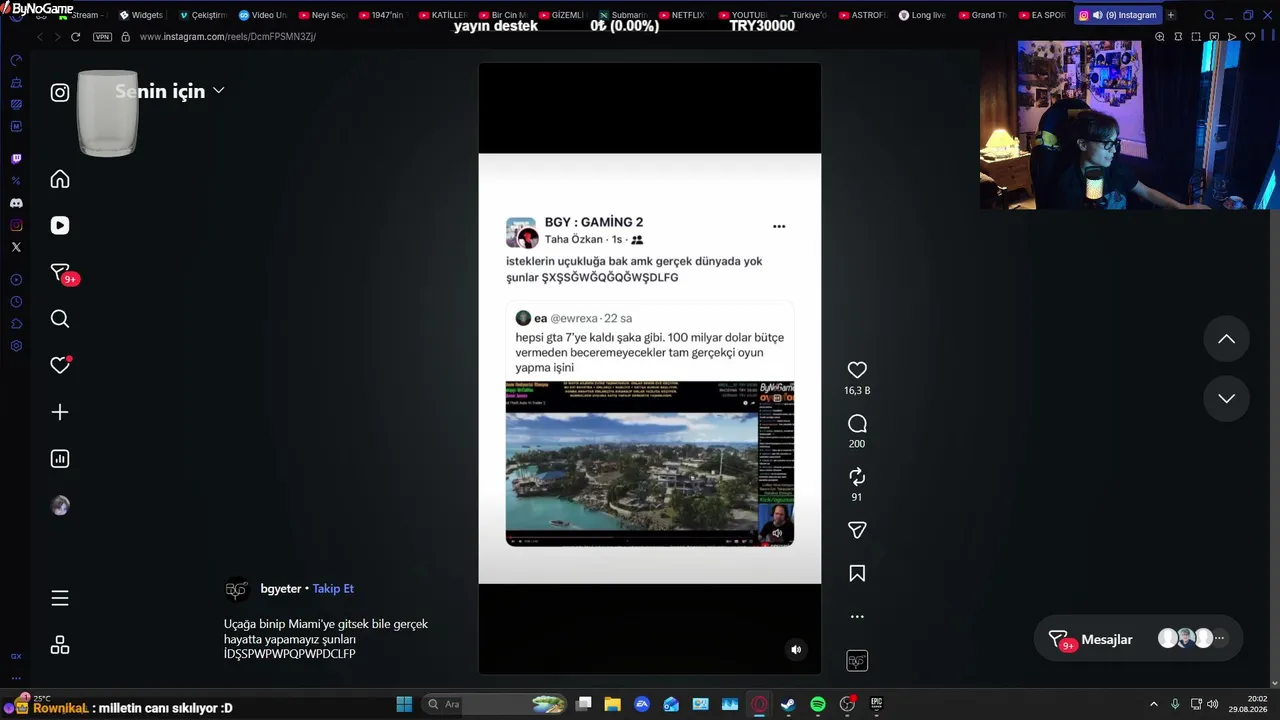
Task: Open the system volume speaker icon
Action: pyautogui.click(x=1213, y=704)
